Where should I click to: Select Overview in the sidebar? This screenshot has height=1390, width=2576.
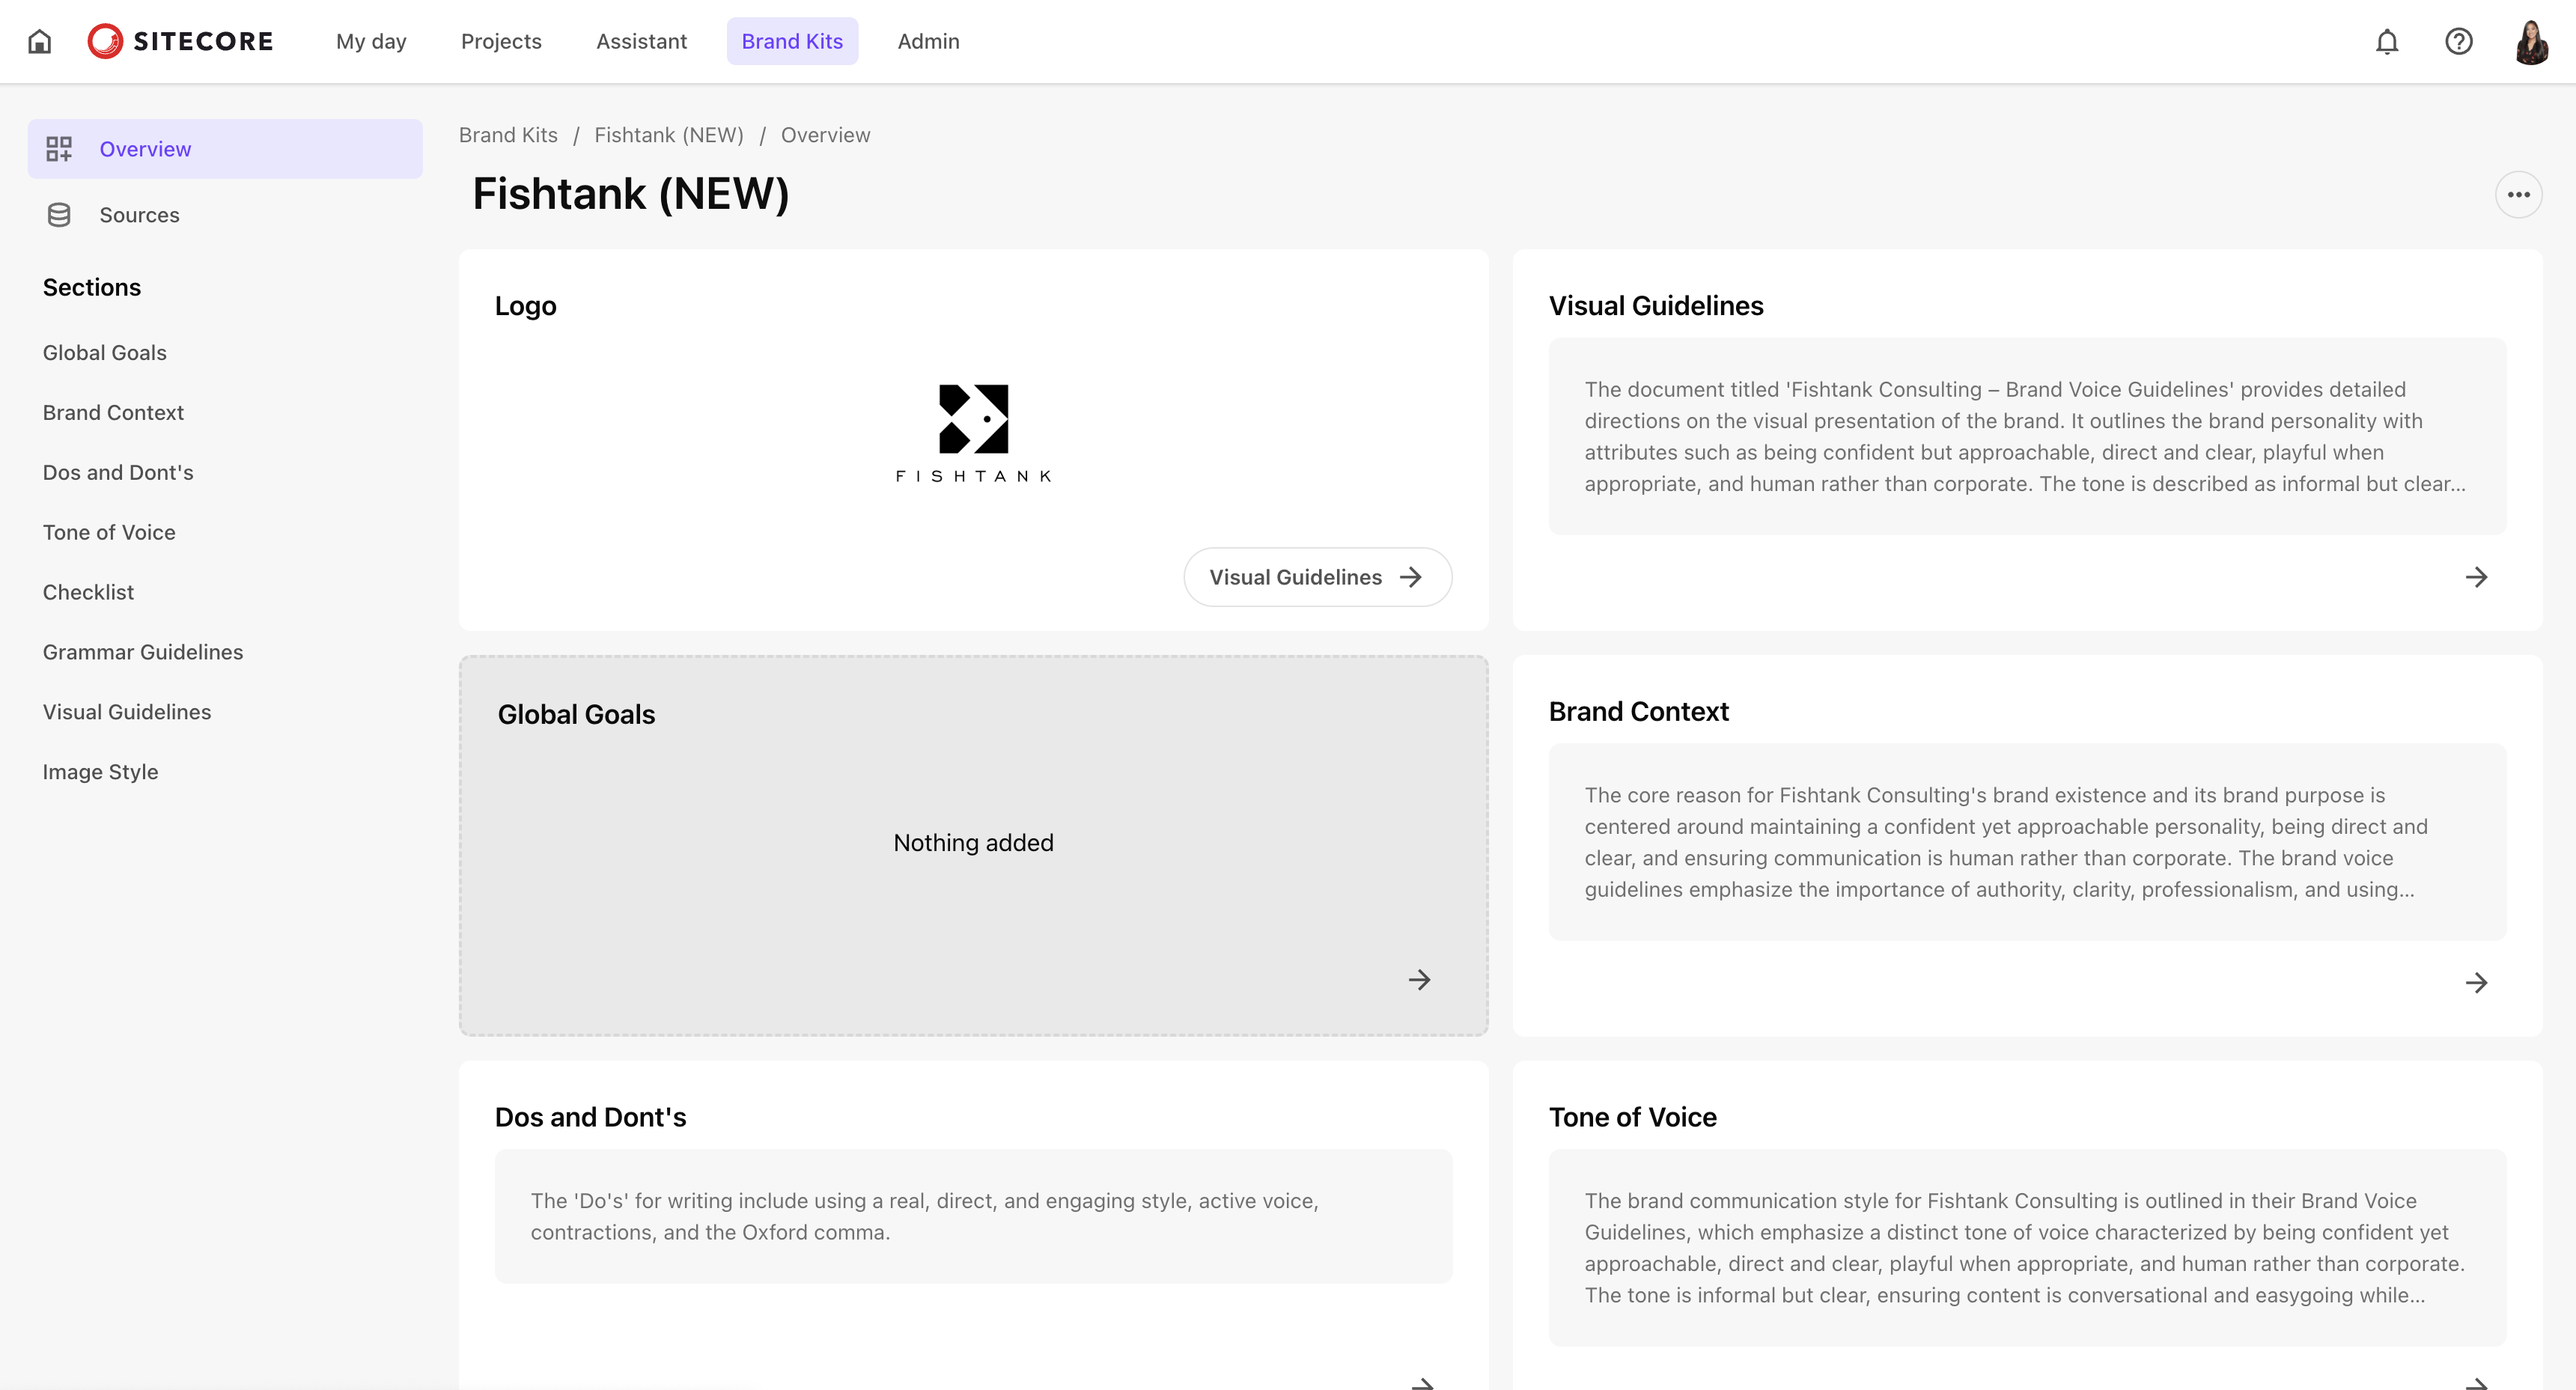[225, 149]
